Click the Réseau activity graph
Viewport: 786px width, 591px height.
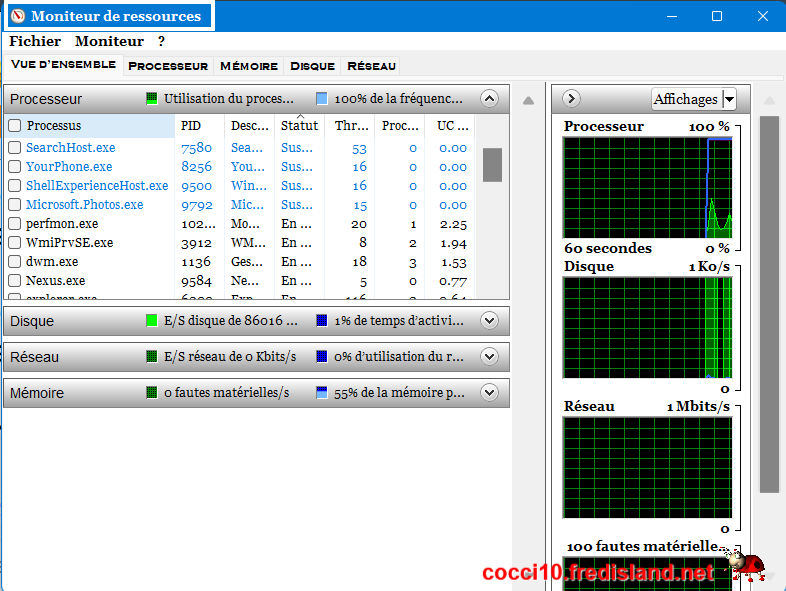[x=647, y=468]
